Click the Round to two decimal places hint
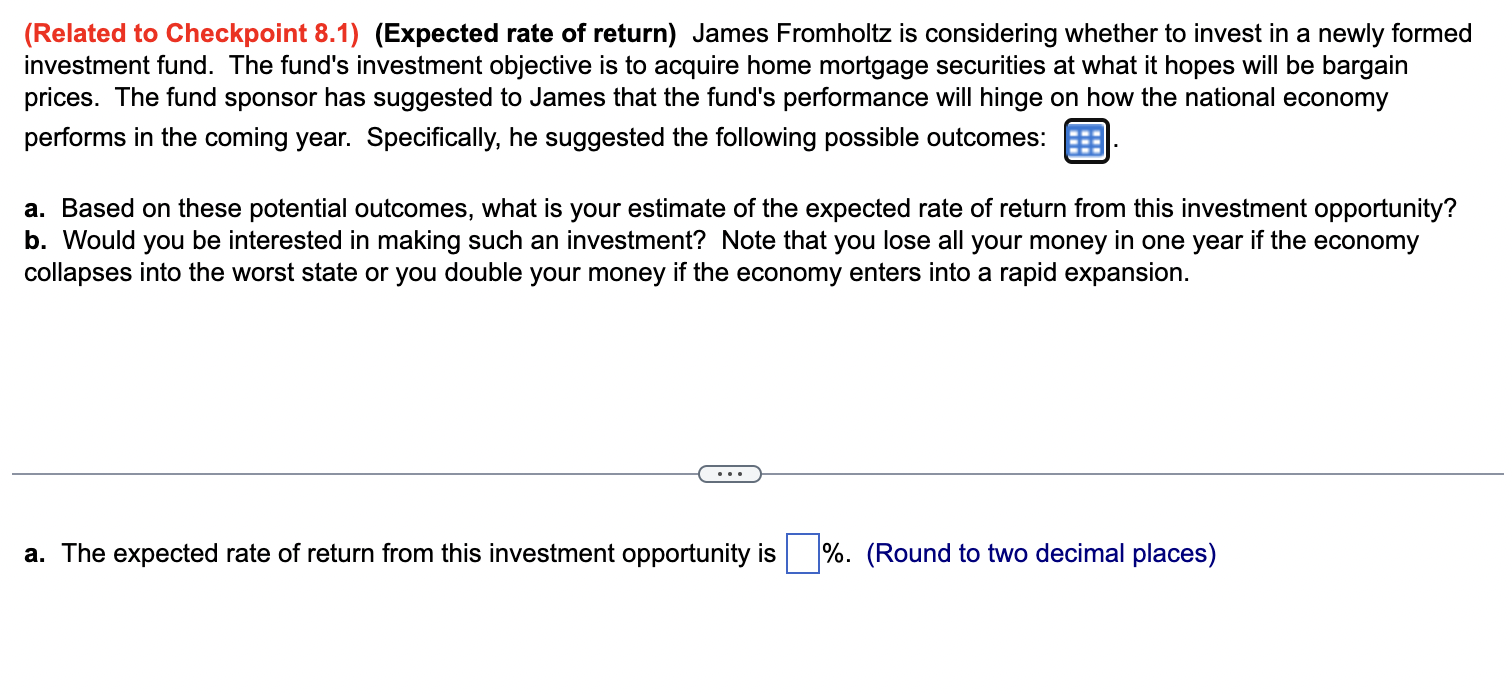This screenshot has height=694, width=1512. pos(1041,554)
